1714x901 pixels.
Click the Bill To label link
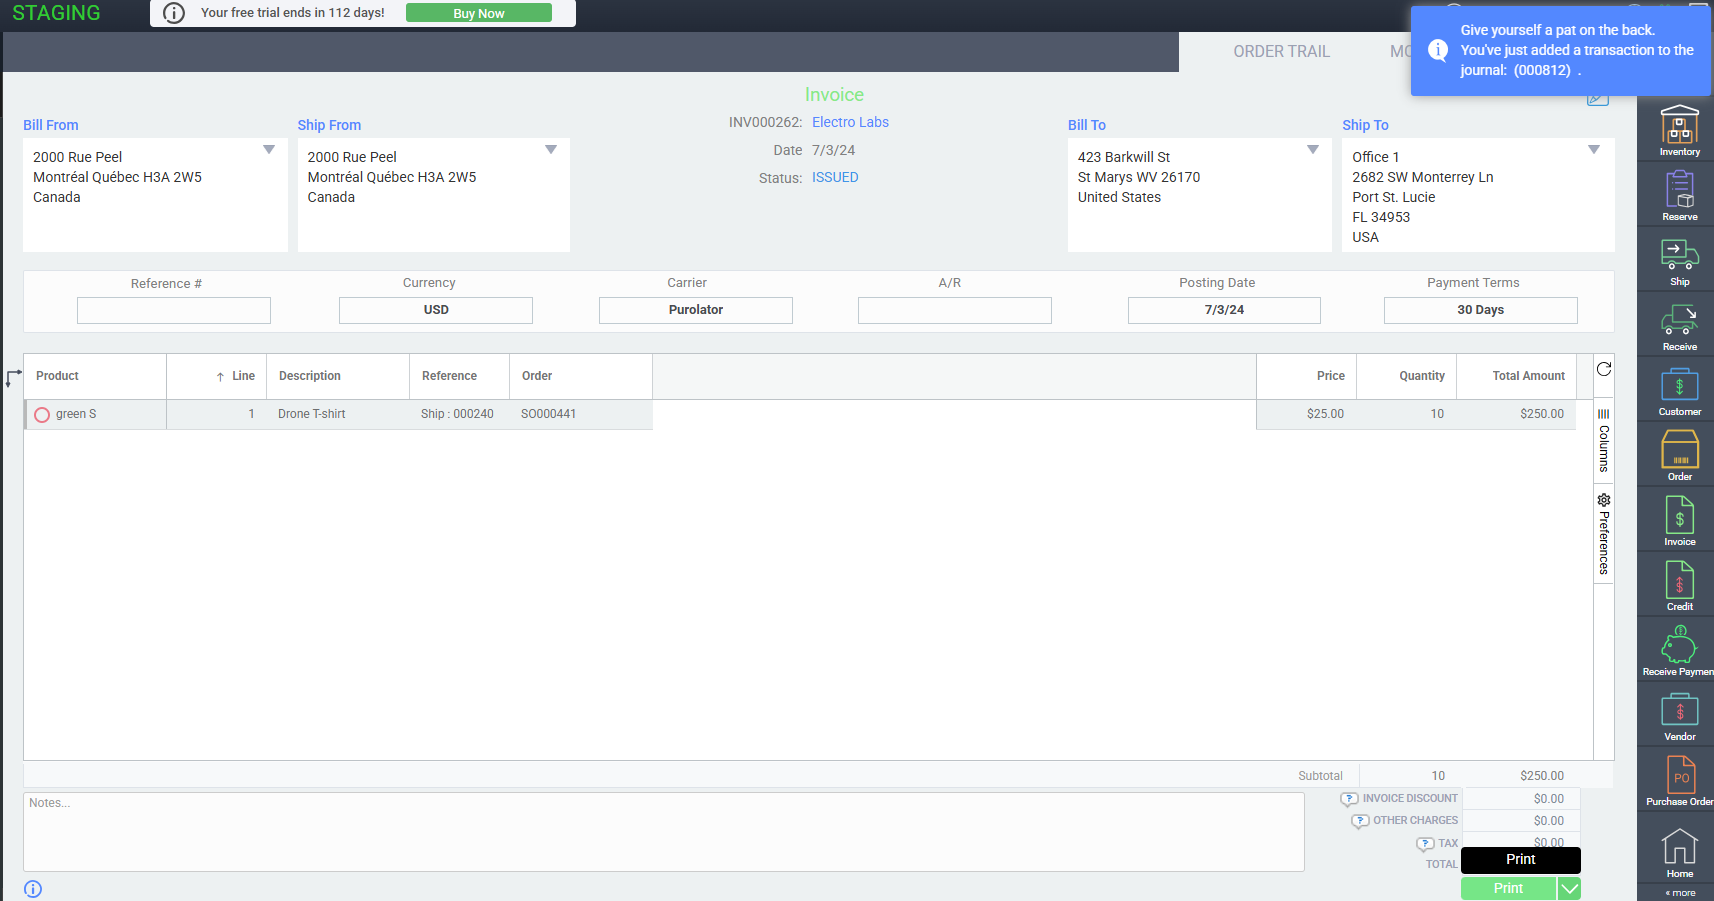tap(1087, 125)
